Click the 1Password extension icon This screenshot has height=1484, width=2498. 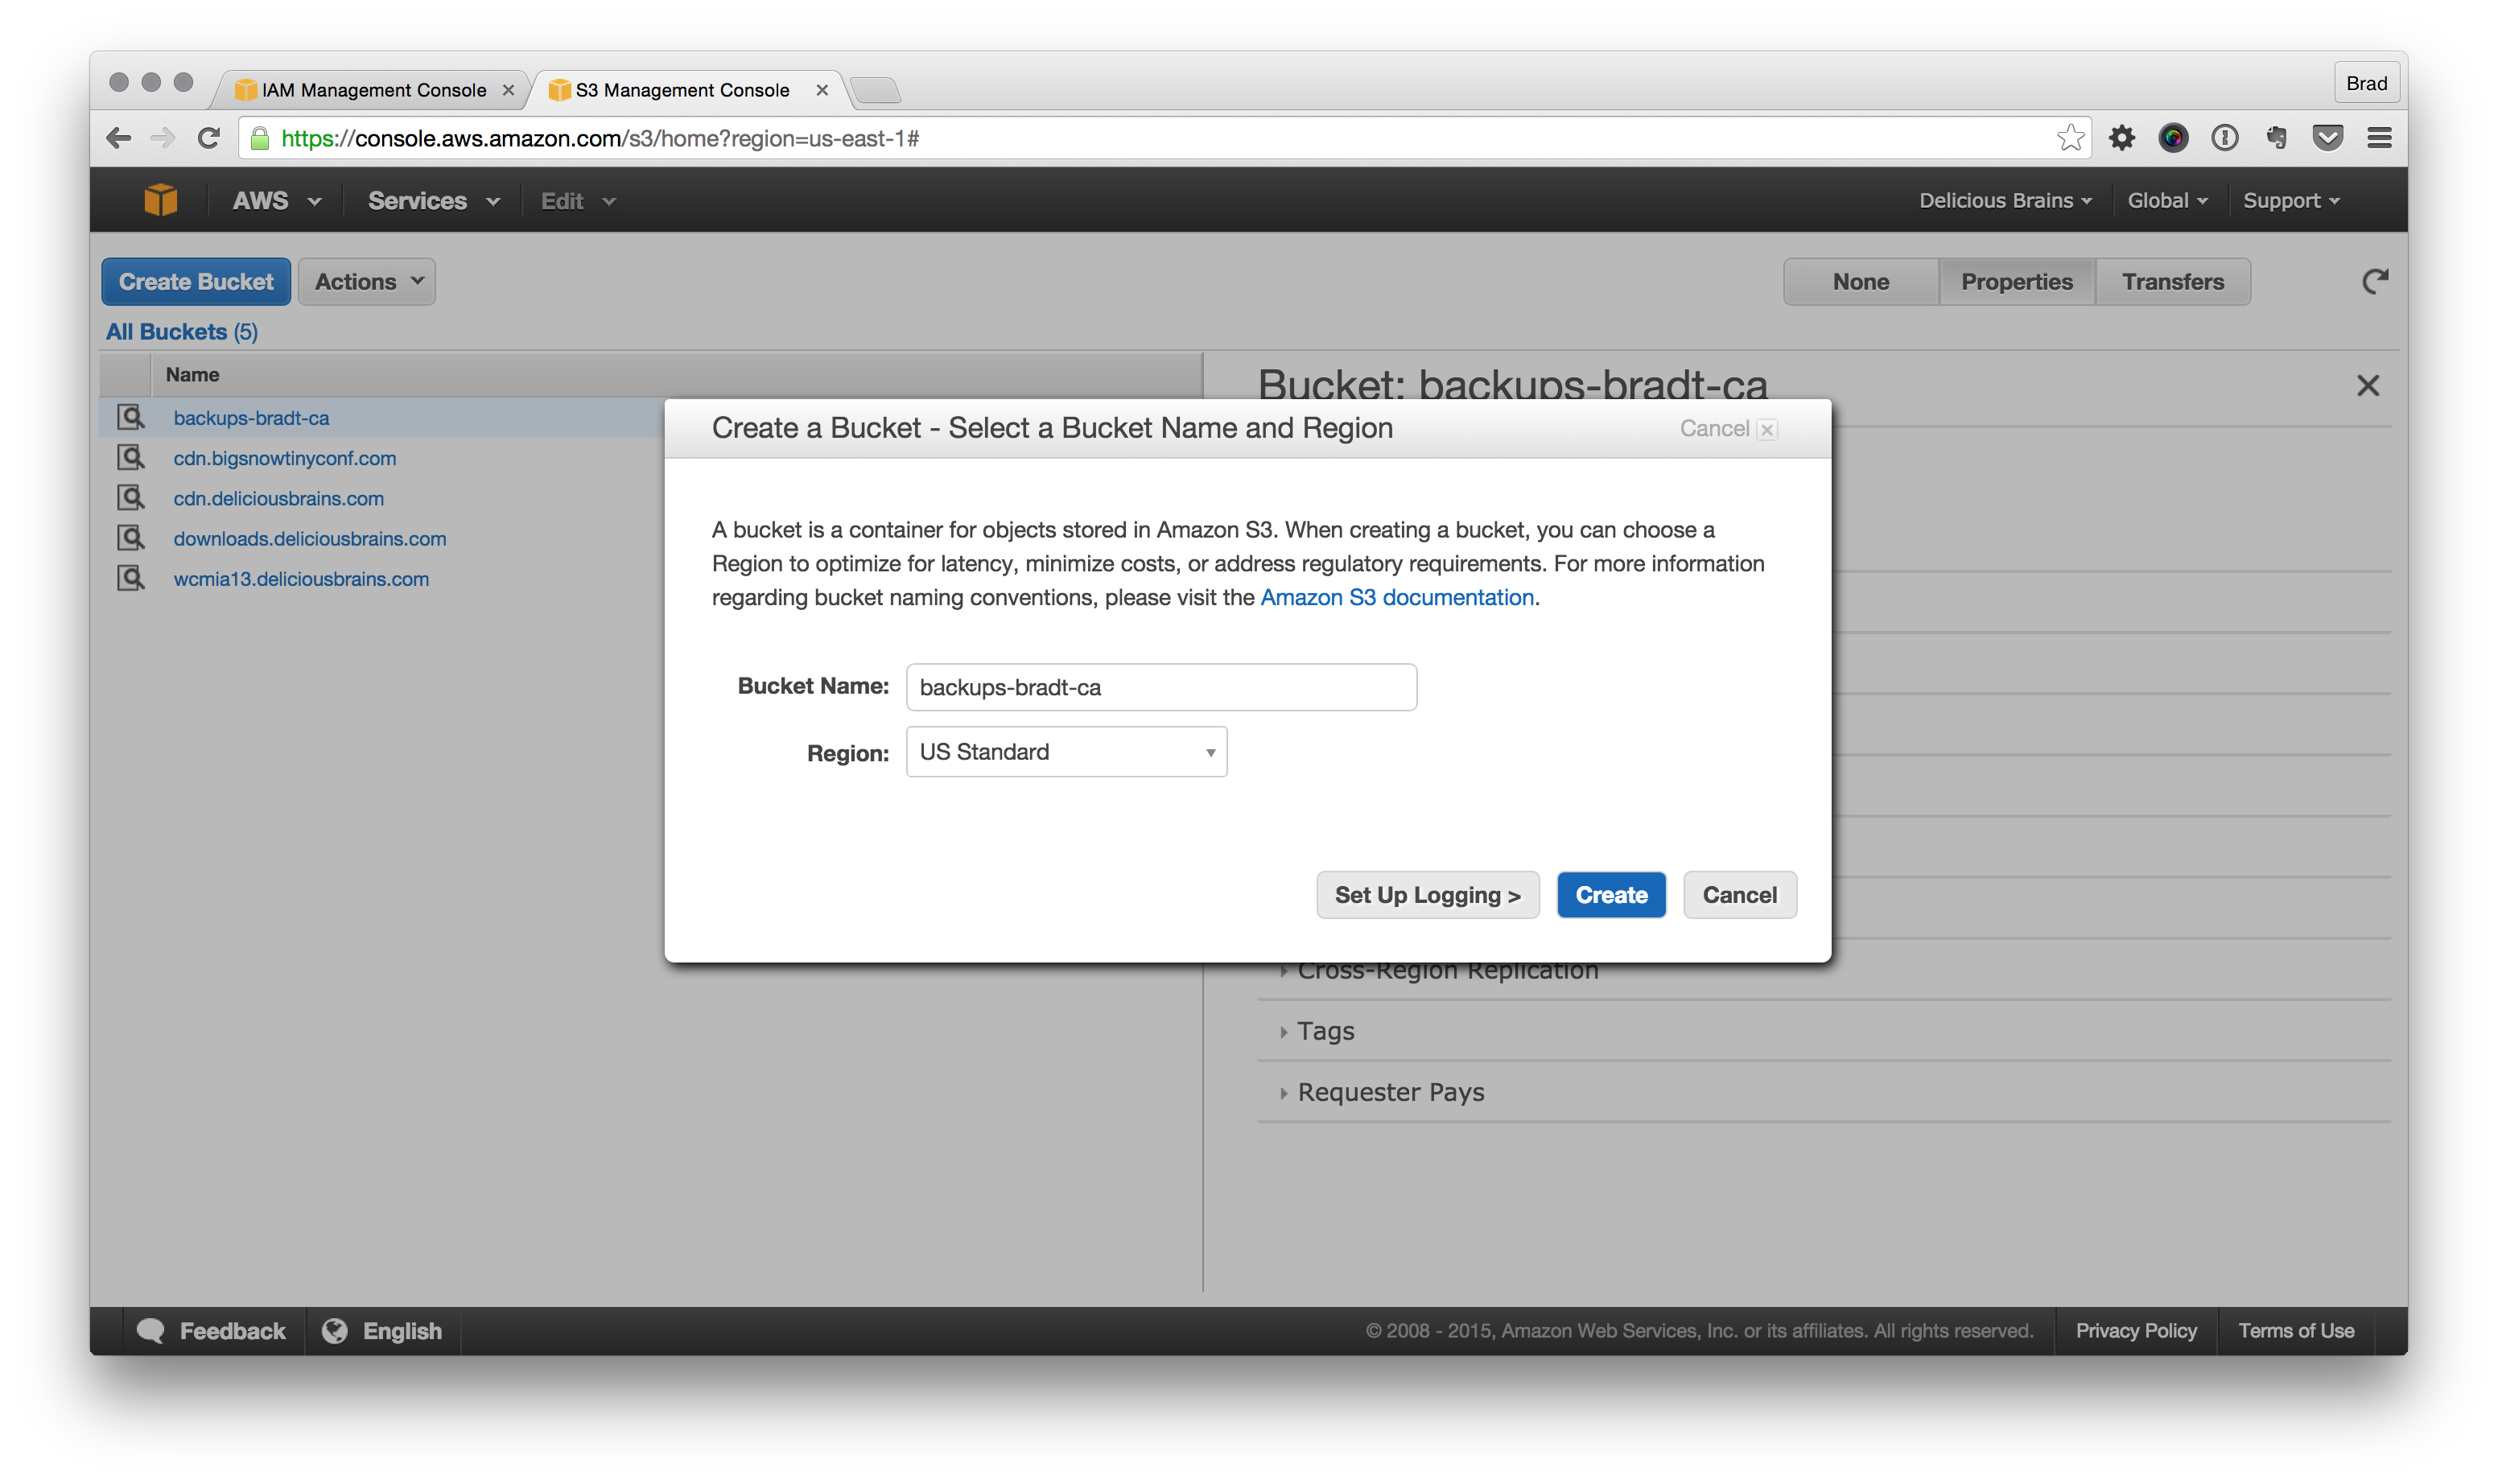click(2224, 138)
